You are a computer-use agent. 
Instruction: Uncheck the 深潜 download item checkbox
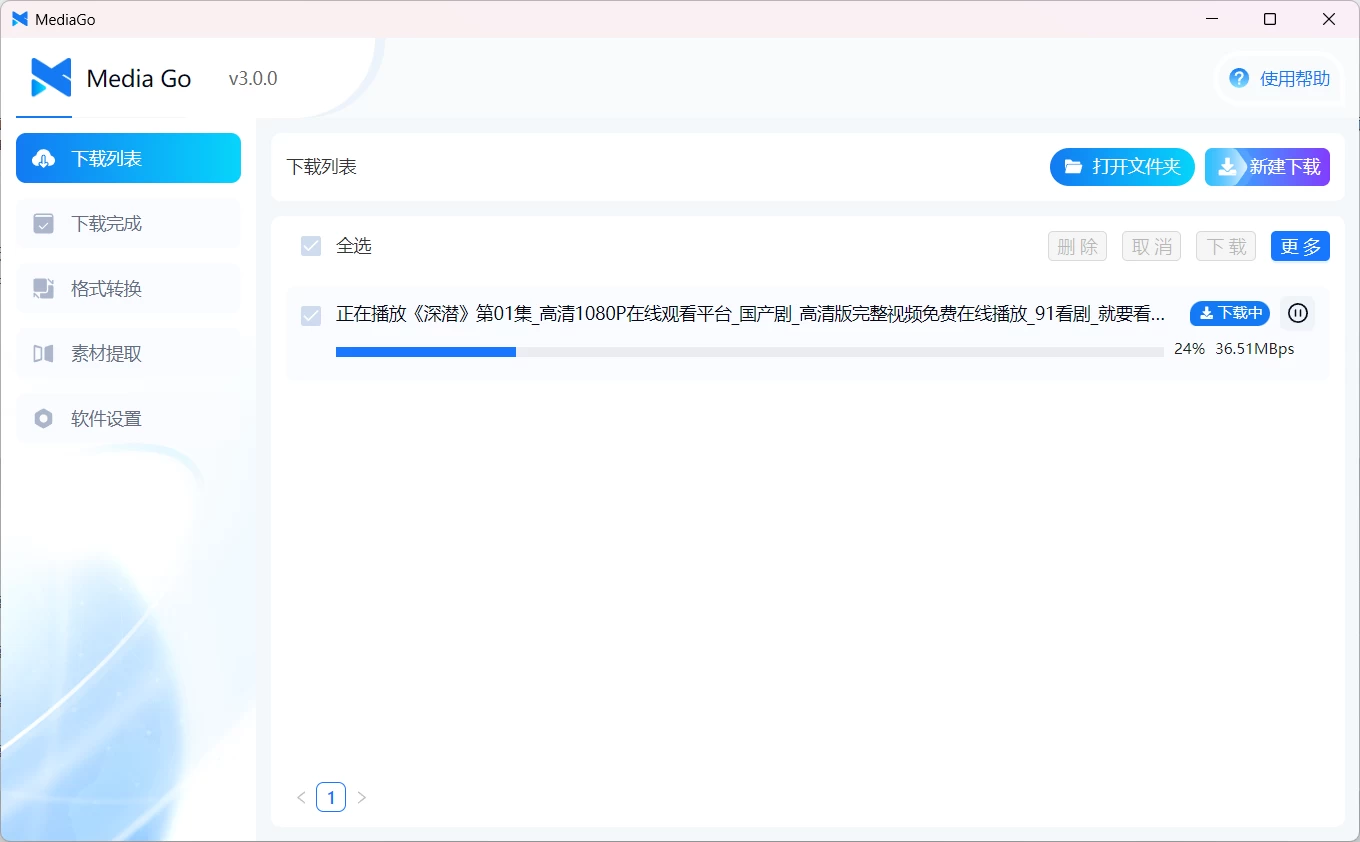[311, 314]
